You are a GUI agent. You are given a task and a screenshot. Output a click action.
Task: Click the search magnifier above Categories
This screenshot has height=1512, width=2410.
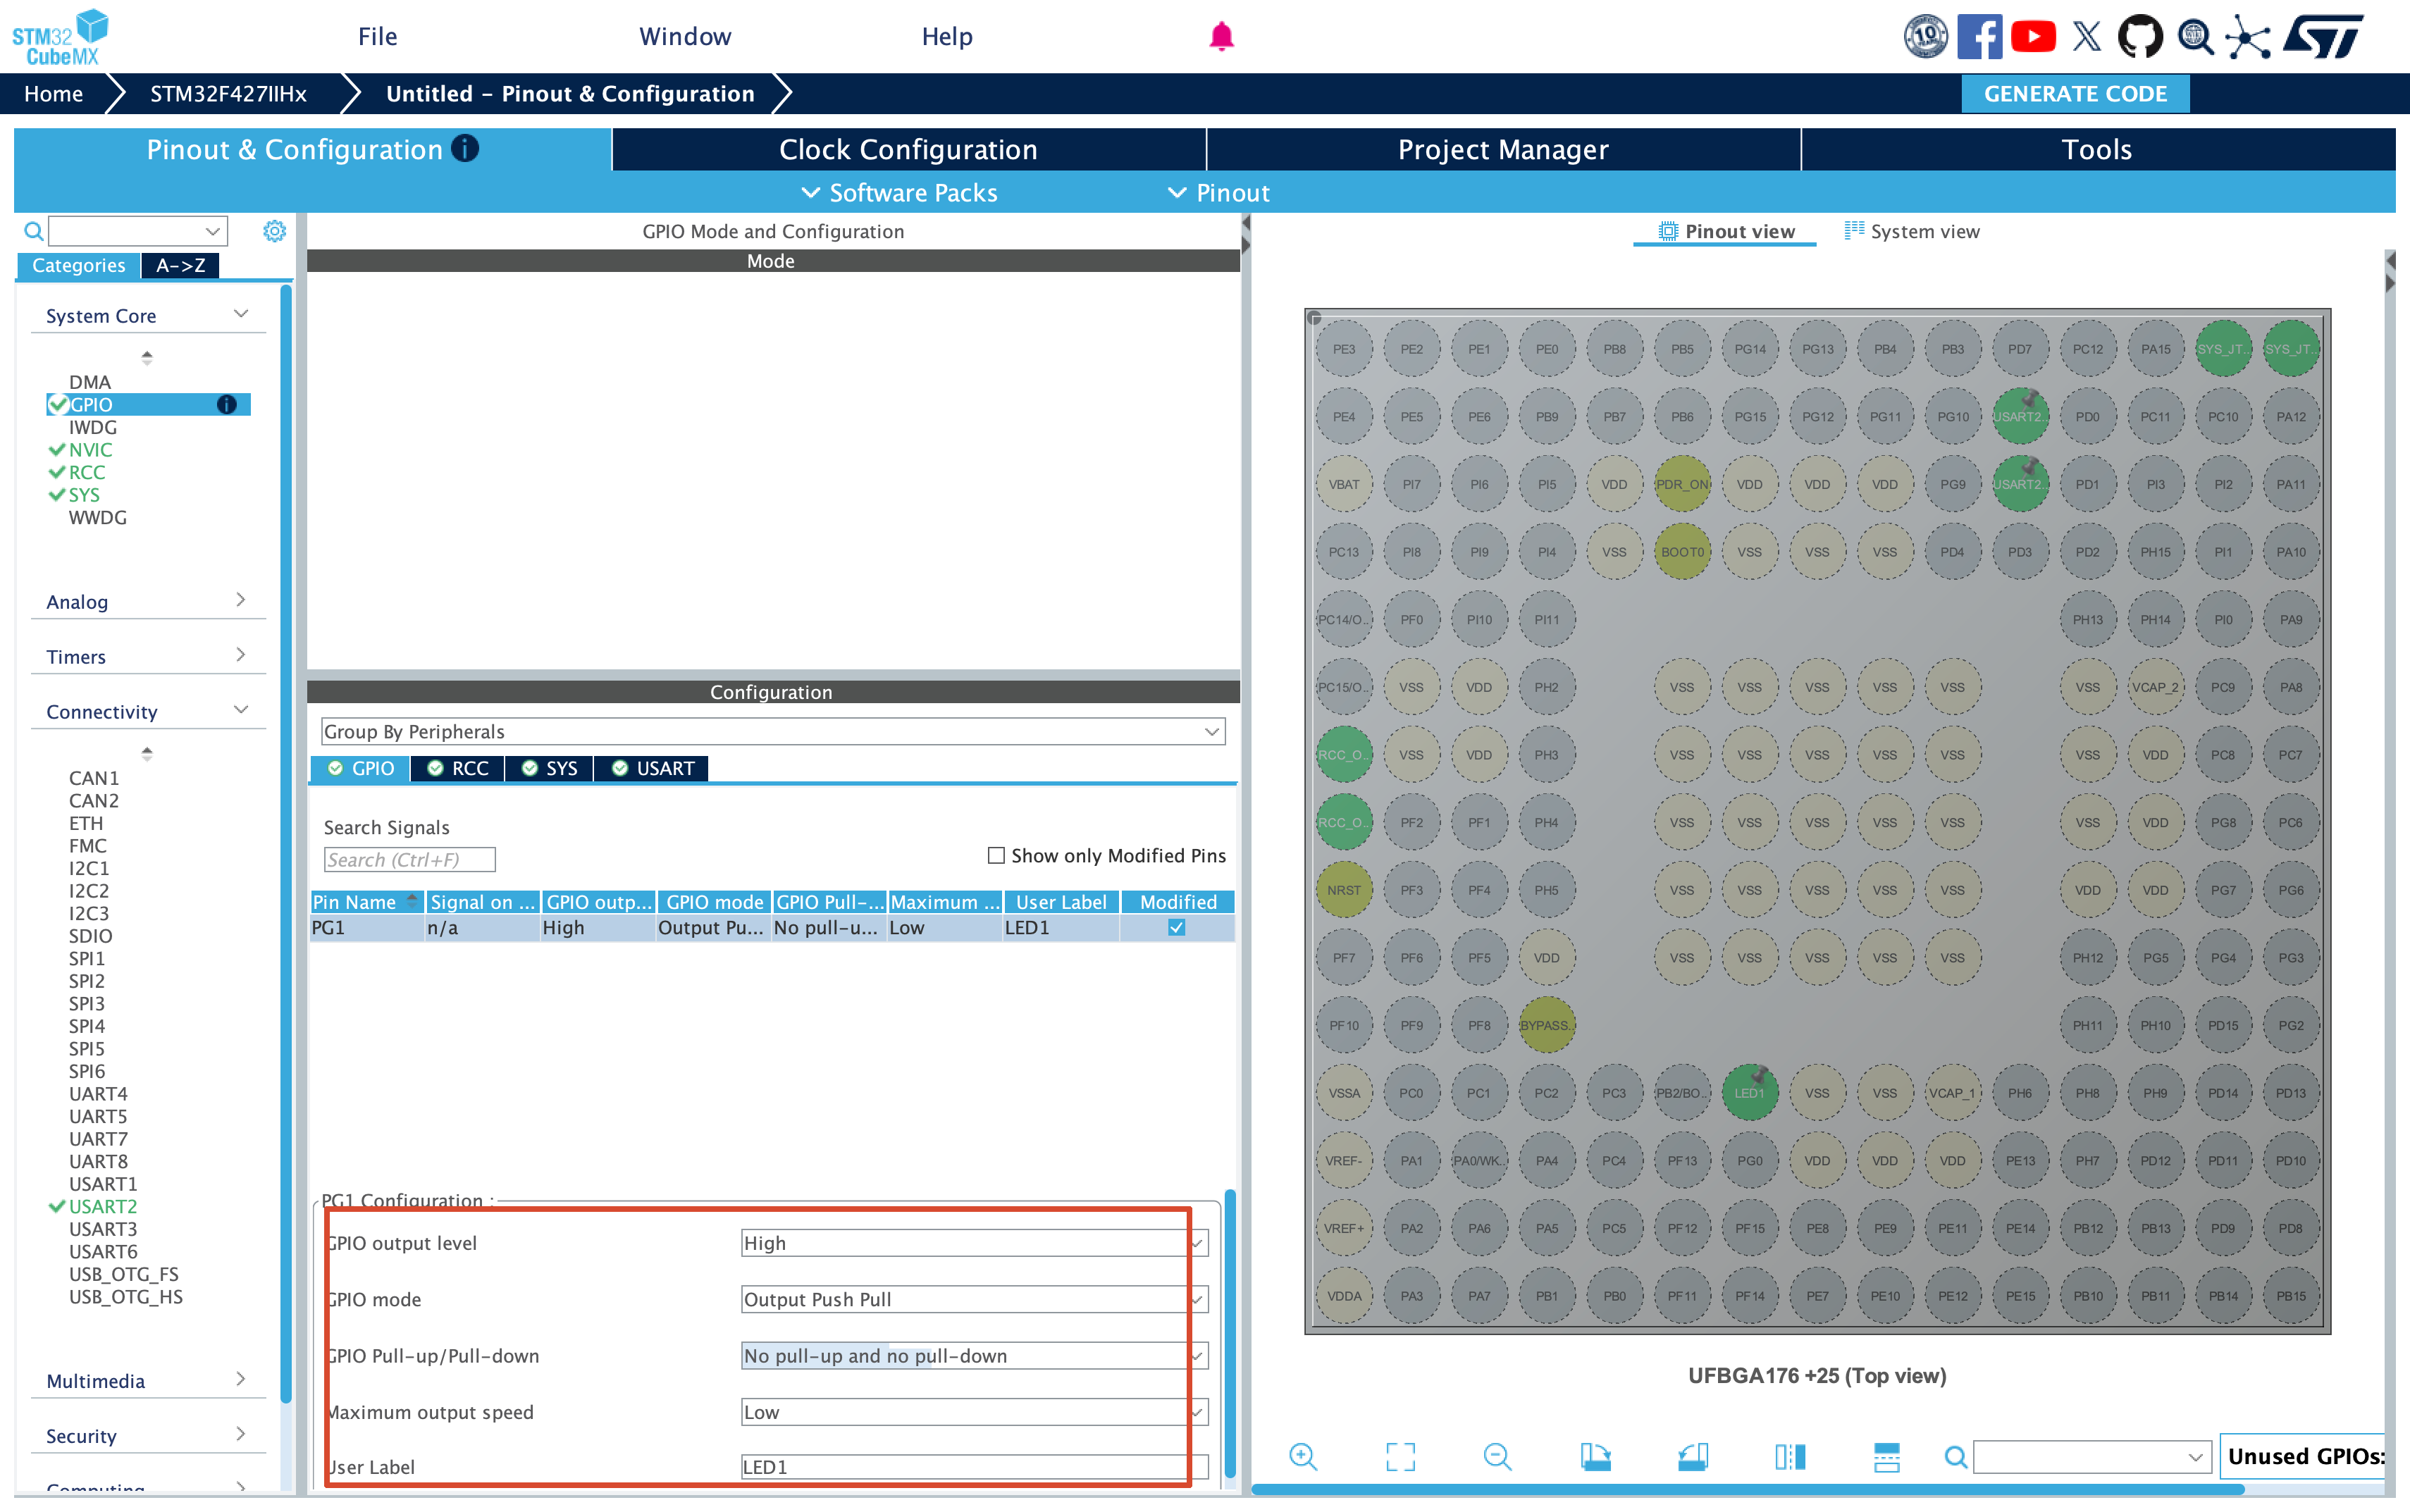(33, 231)
